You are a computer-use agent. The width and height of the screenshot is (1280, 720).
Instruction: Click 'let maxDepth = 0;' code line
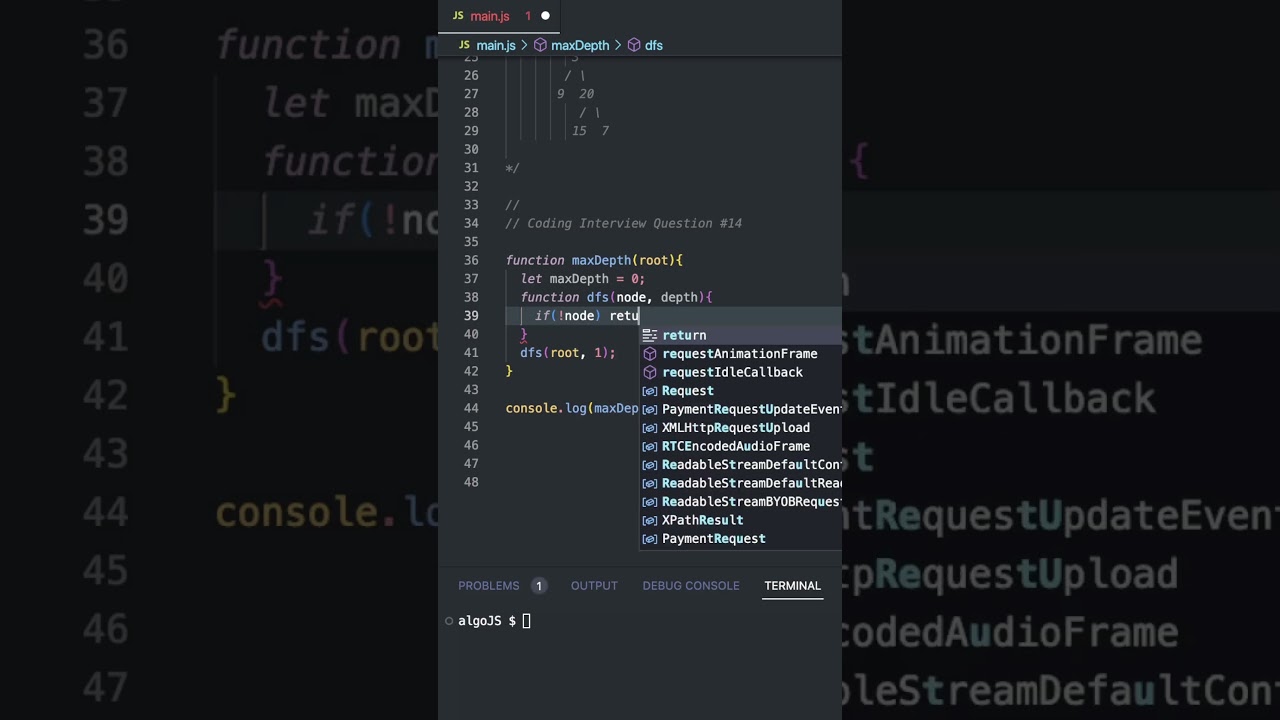(582, 279)
